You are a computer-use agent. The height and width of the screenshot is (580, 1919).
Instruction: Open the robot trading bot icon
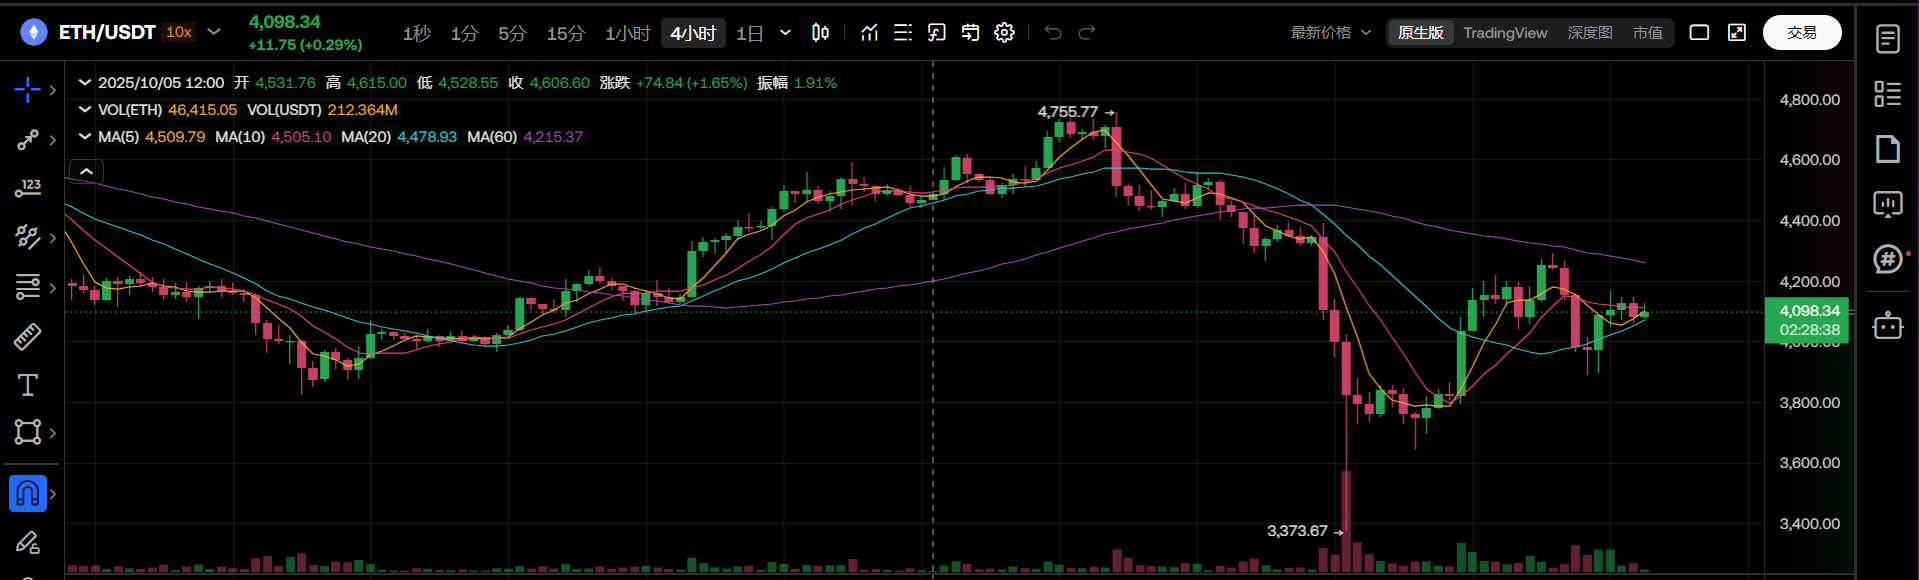1887,326
